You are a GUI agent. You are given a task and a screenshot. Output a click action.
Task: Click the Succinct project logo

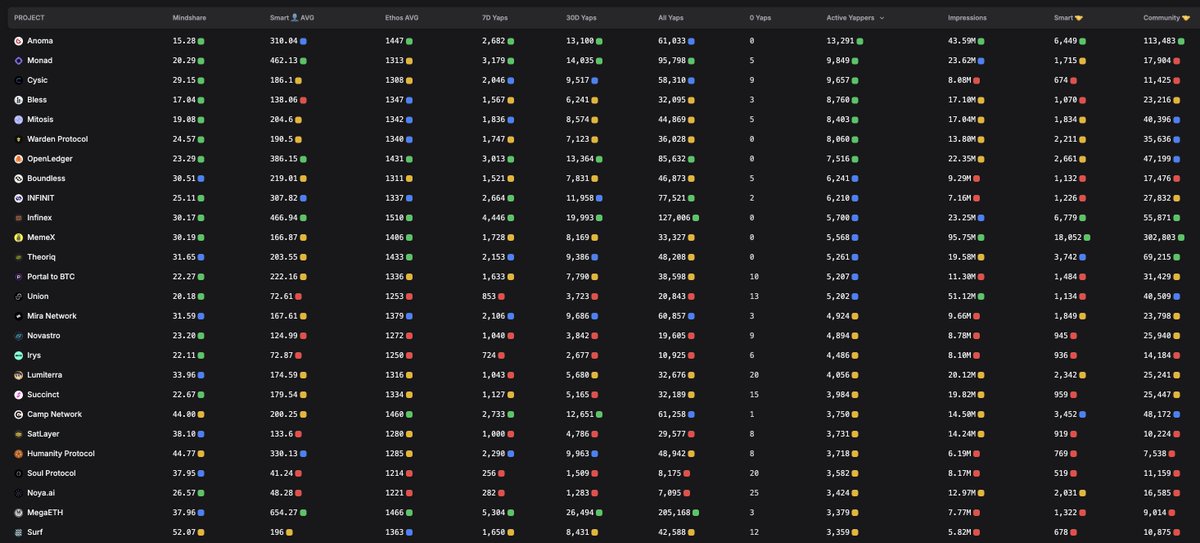click(x=18, y=394)
